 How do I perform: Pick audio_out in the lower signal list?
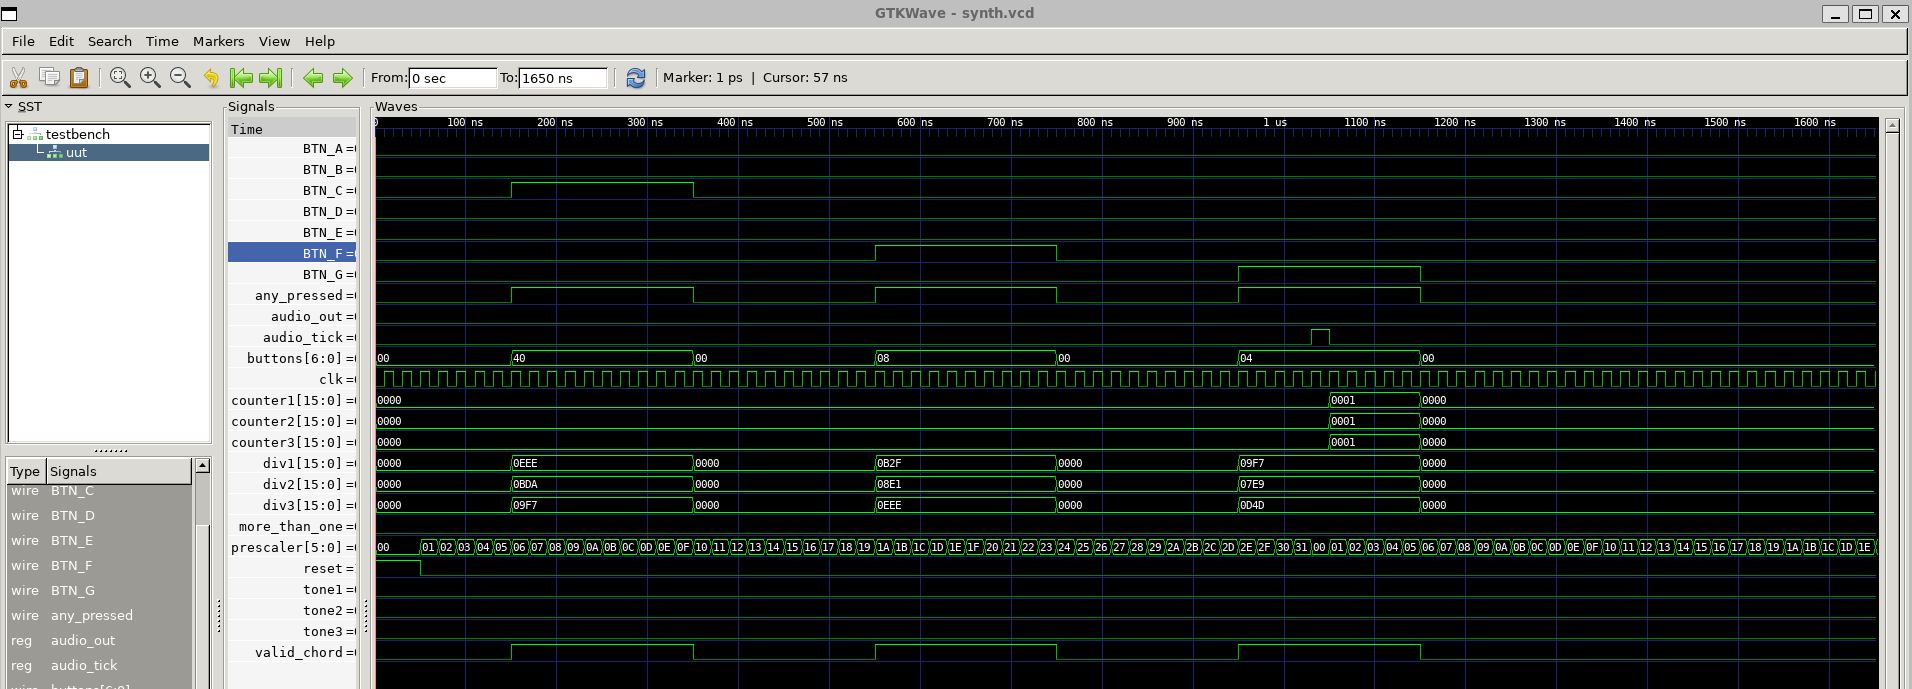(x=83, y=641)
